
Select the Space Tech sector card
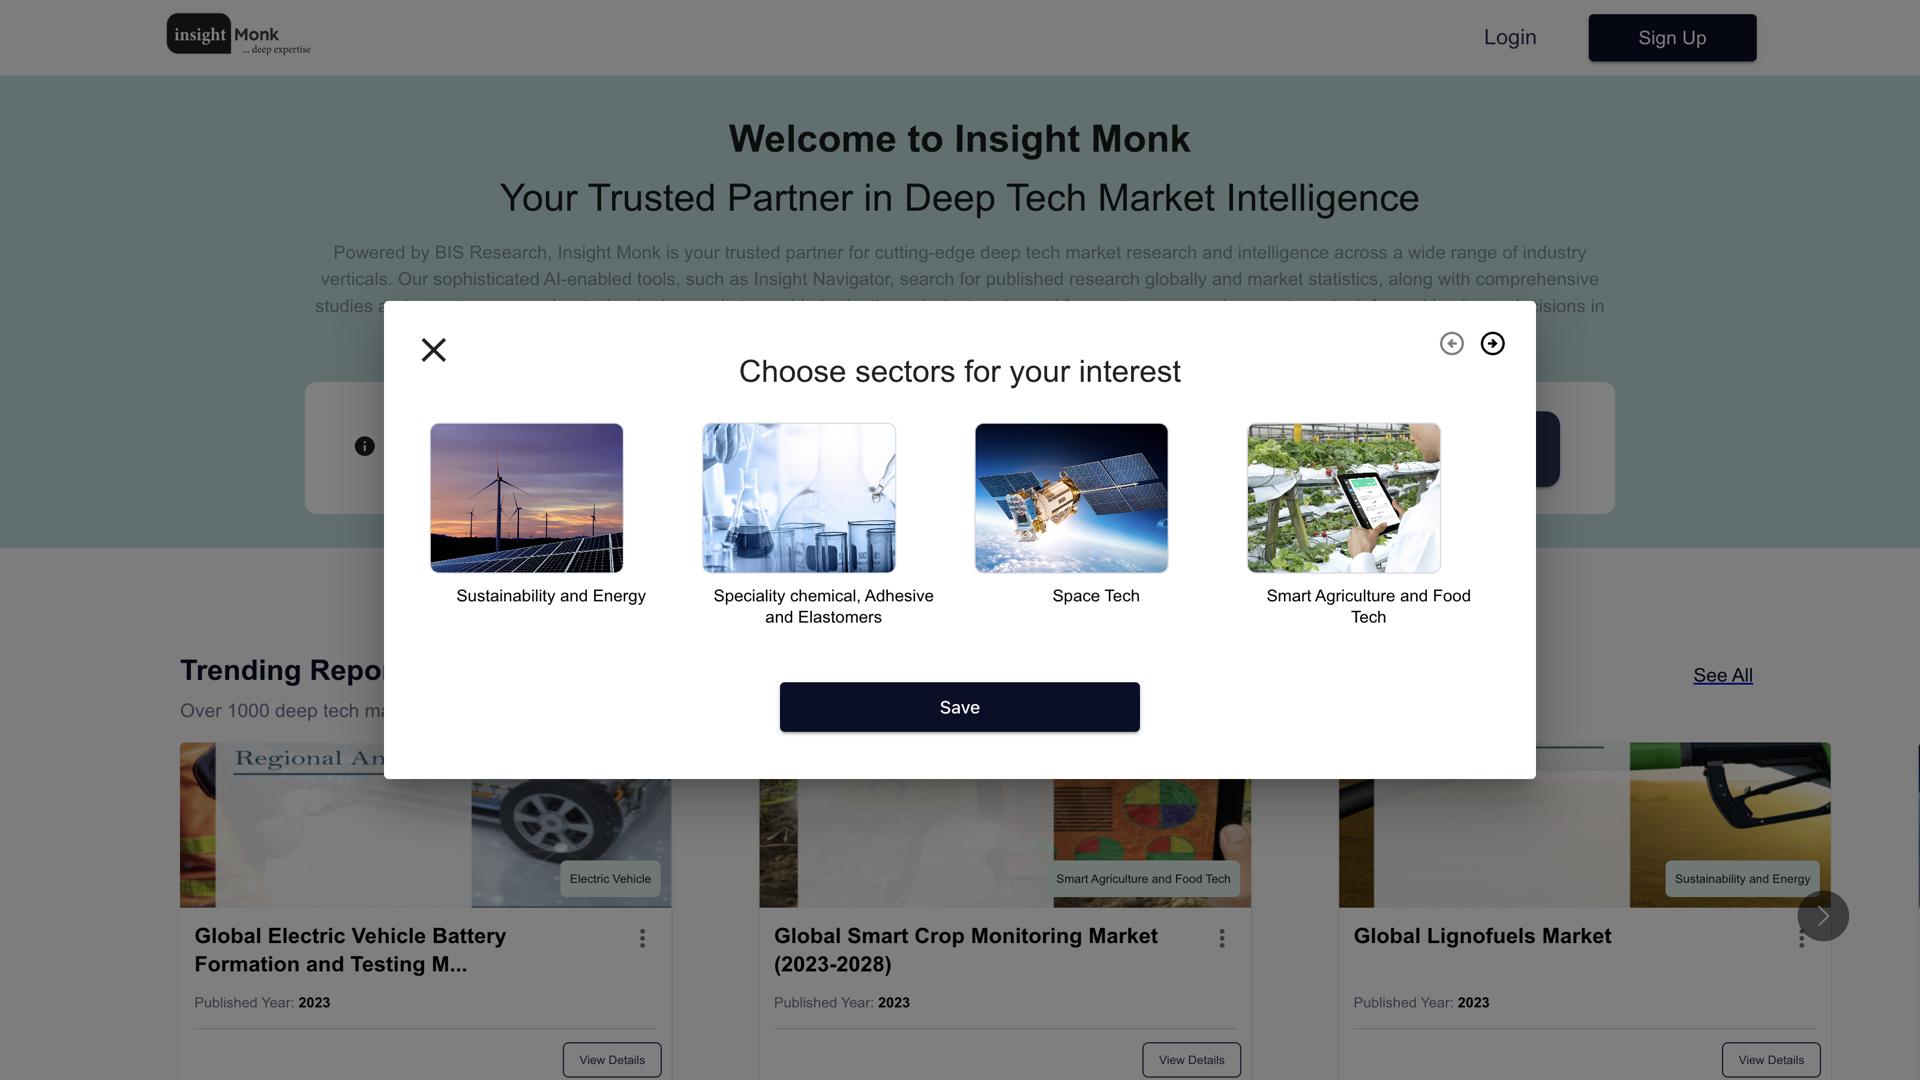pos(1070,497)
